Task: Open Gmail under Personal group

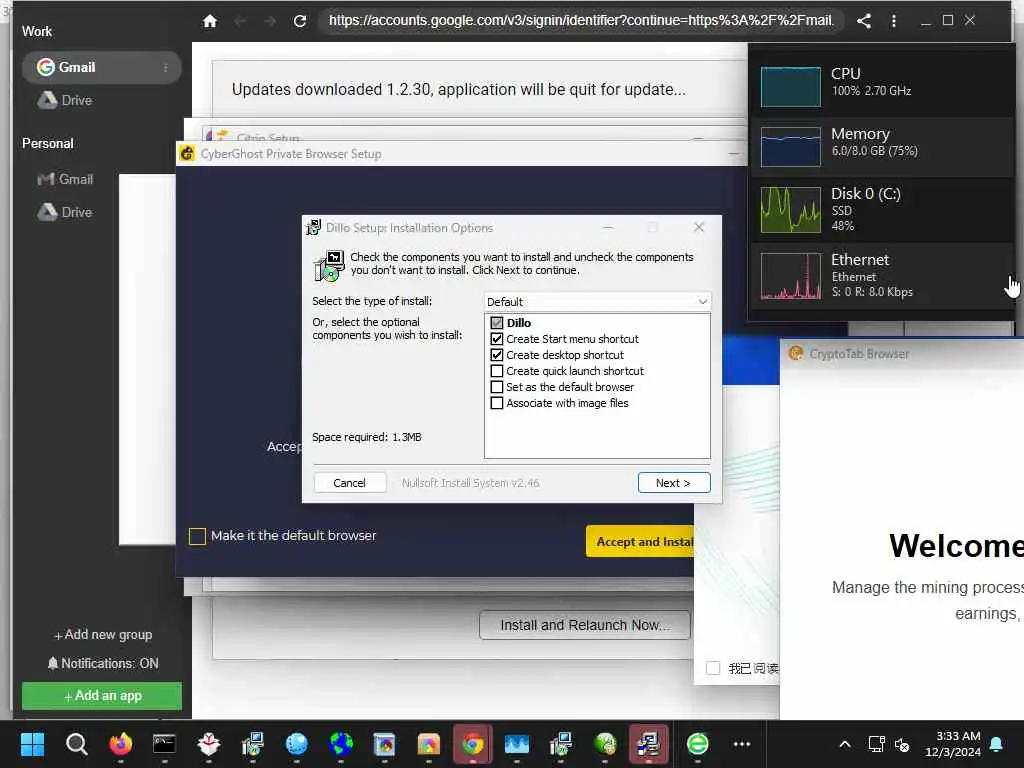Action: tap(65, 179)
